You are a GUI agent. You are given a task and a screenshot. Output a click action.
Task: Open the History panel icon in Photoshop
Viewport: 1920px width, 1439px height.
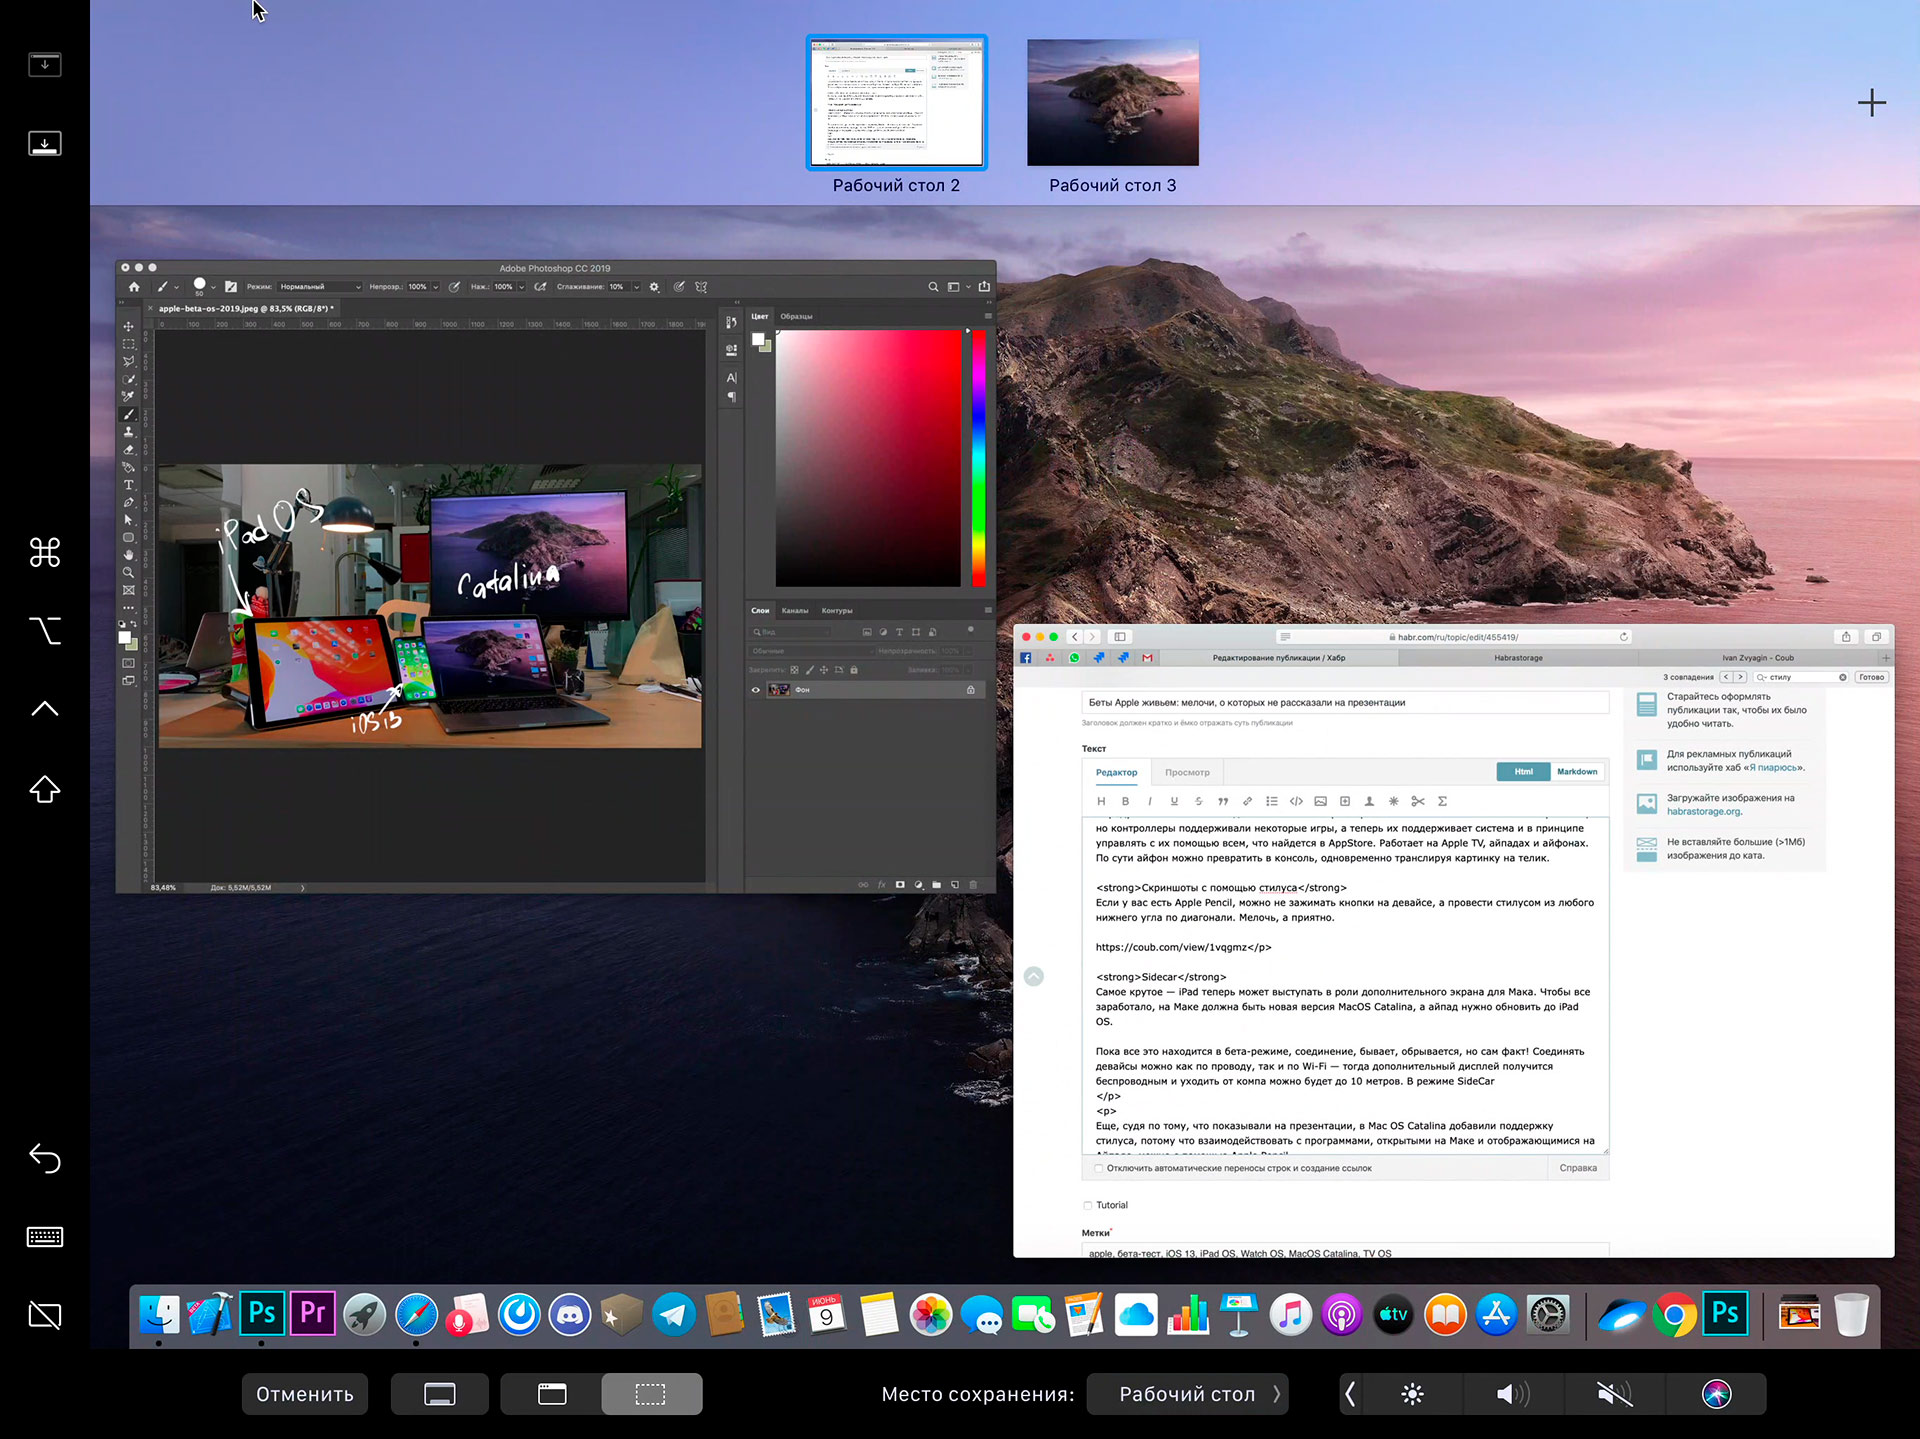(731, 322)
